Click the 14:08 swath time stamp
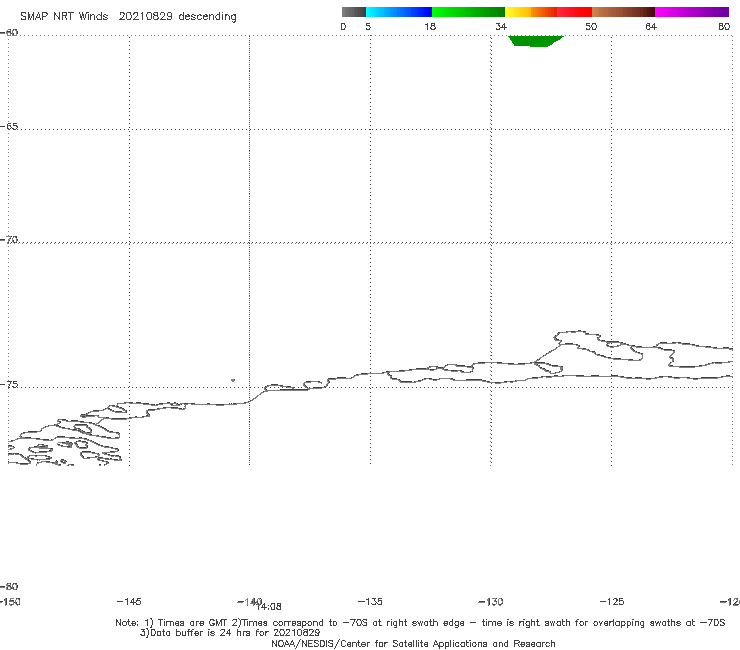The width and height of the screenshot is (740, 650). point(270,607)
